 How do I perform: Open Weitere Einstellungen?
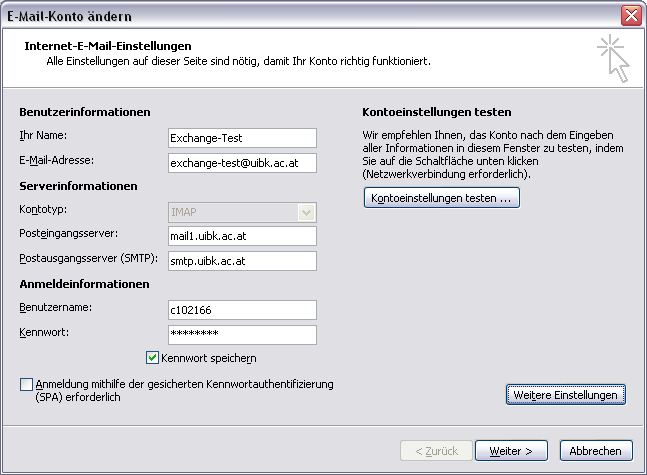[566, 395]
